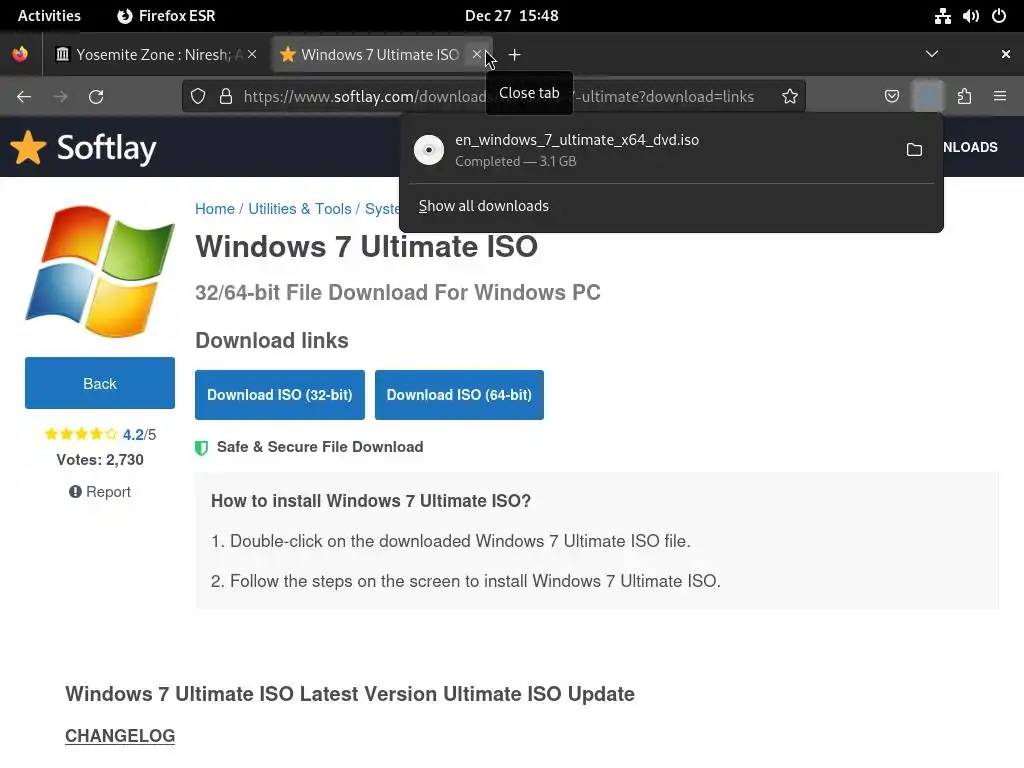Viewport: 1024px width, 768px height.
Task: Open the GNOME Activities overview
Action: [49, 16]
